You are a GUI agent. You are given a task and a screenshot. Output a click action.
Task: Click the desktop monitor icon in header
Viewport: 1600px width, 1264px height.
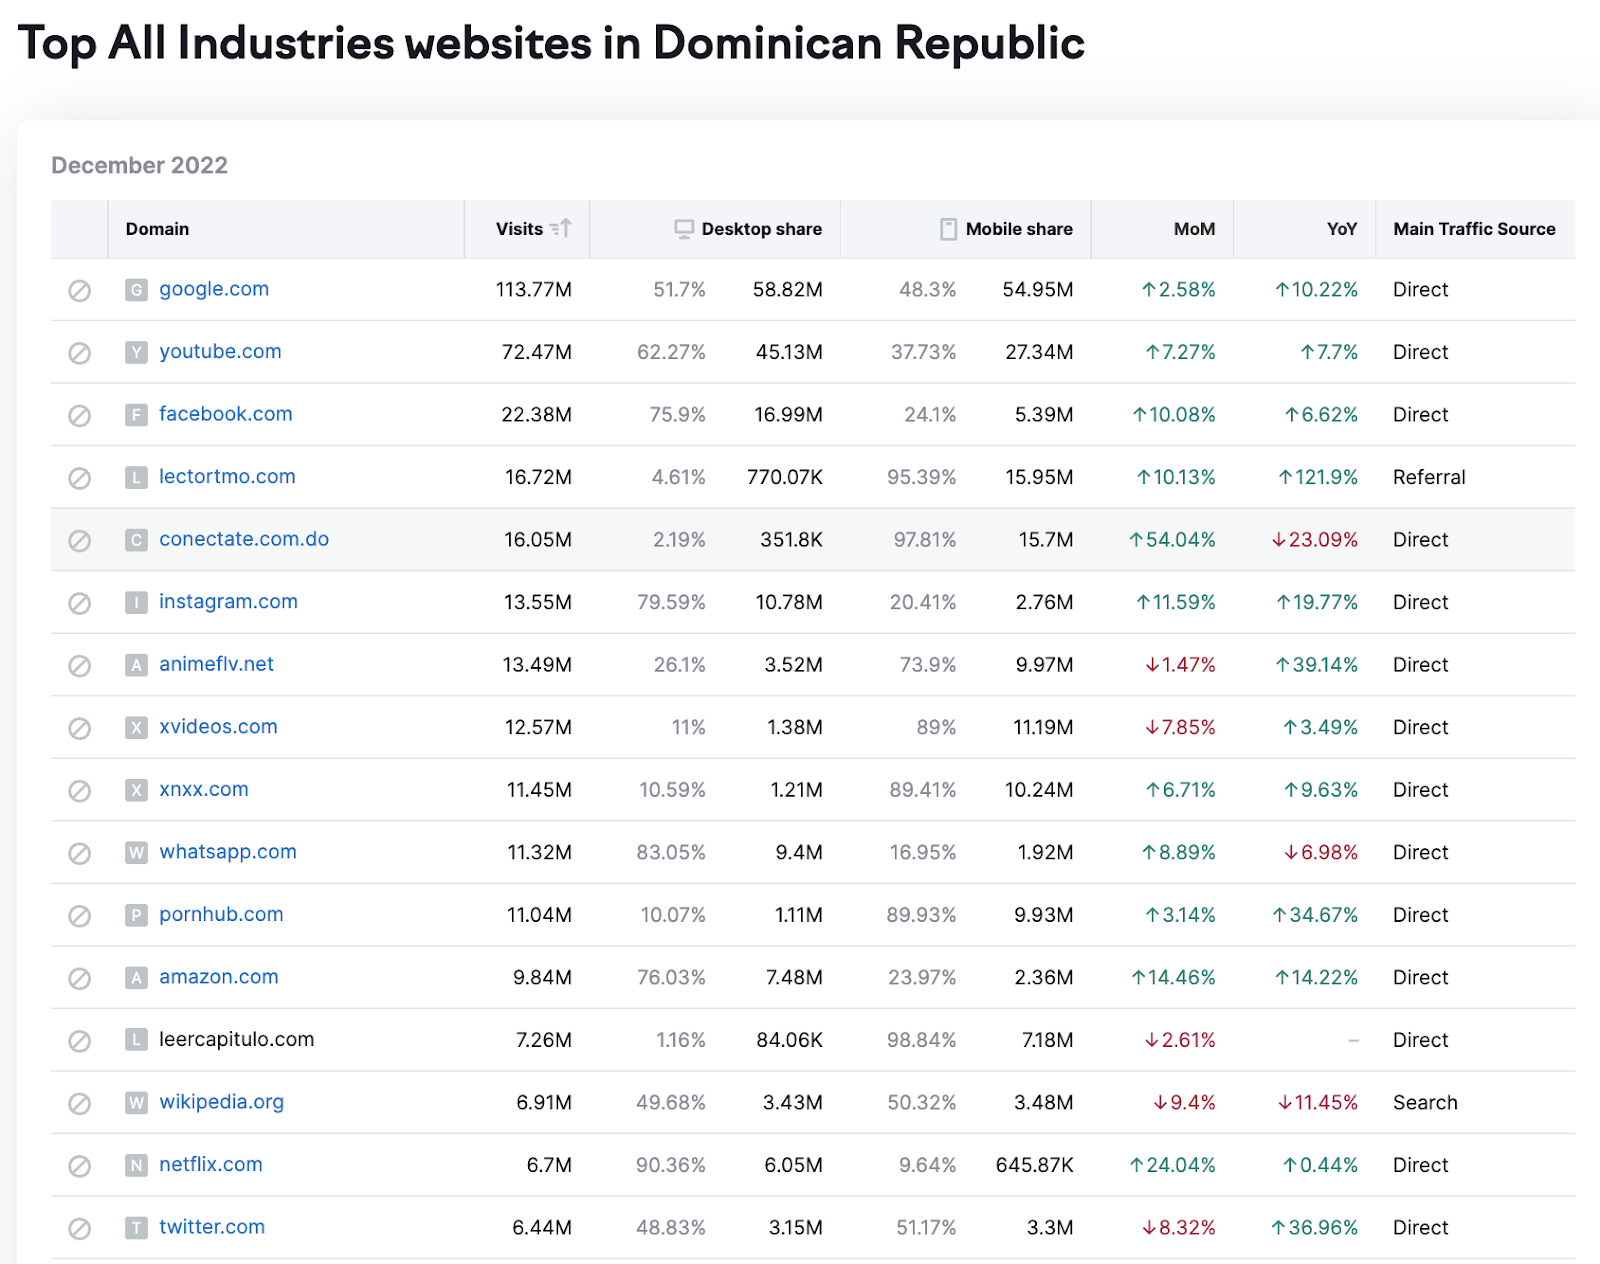[684, 229]
